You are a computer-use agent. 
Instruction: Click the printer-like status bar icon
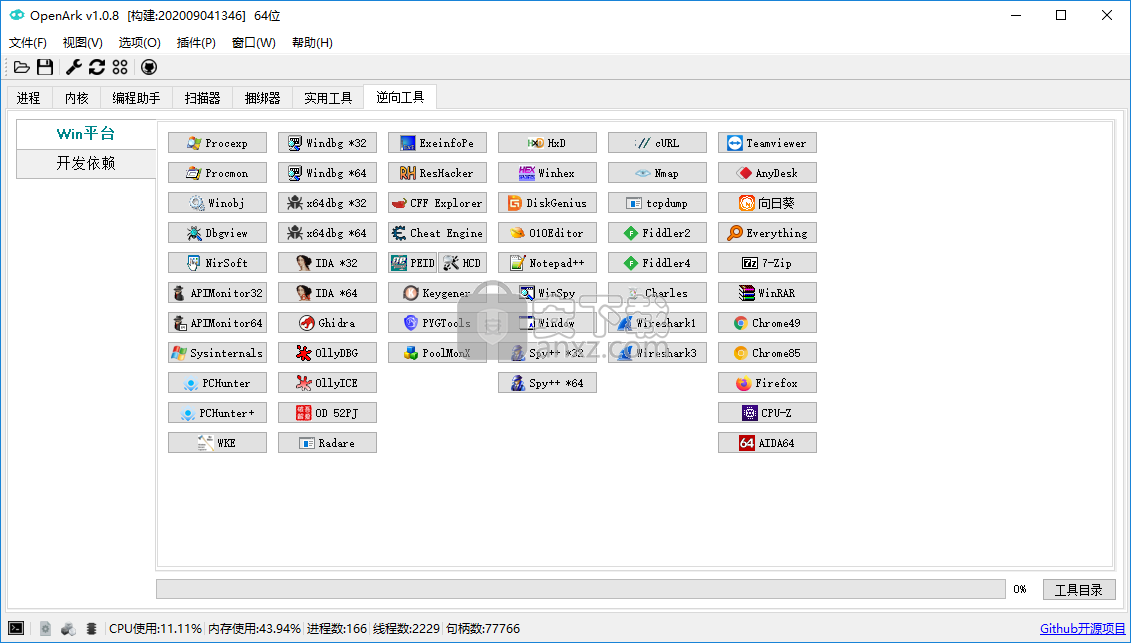click(x=69, y=629)
